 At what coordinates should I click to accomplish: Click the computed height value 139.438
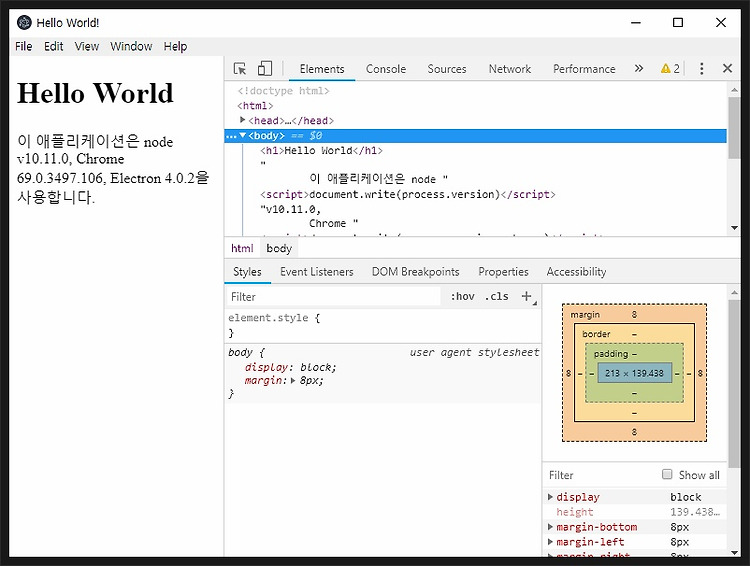click(695, 512)
